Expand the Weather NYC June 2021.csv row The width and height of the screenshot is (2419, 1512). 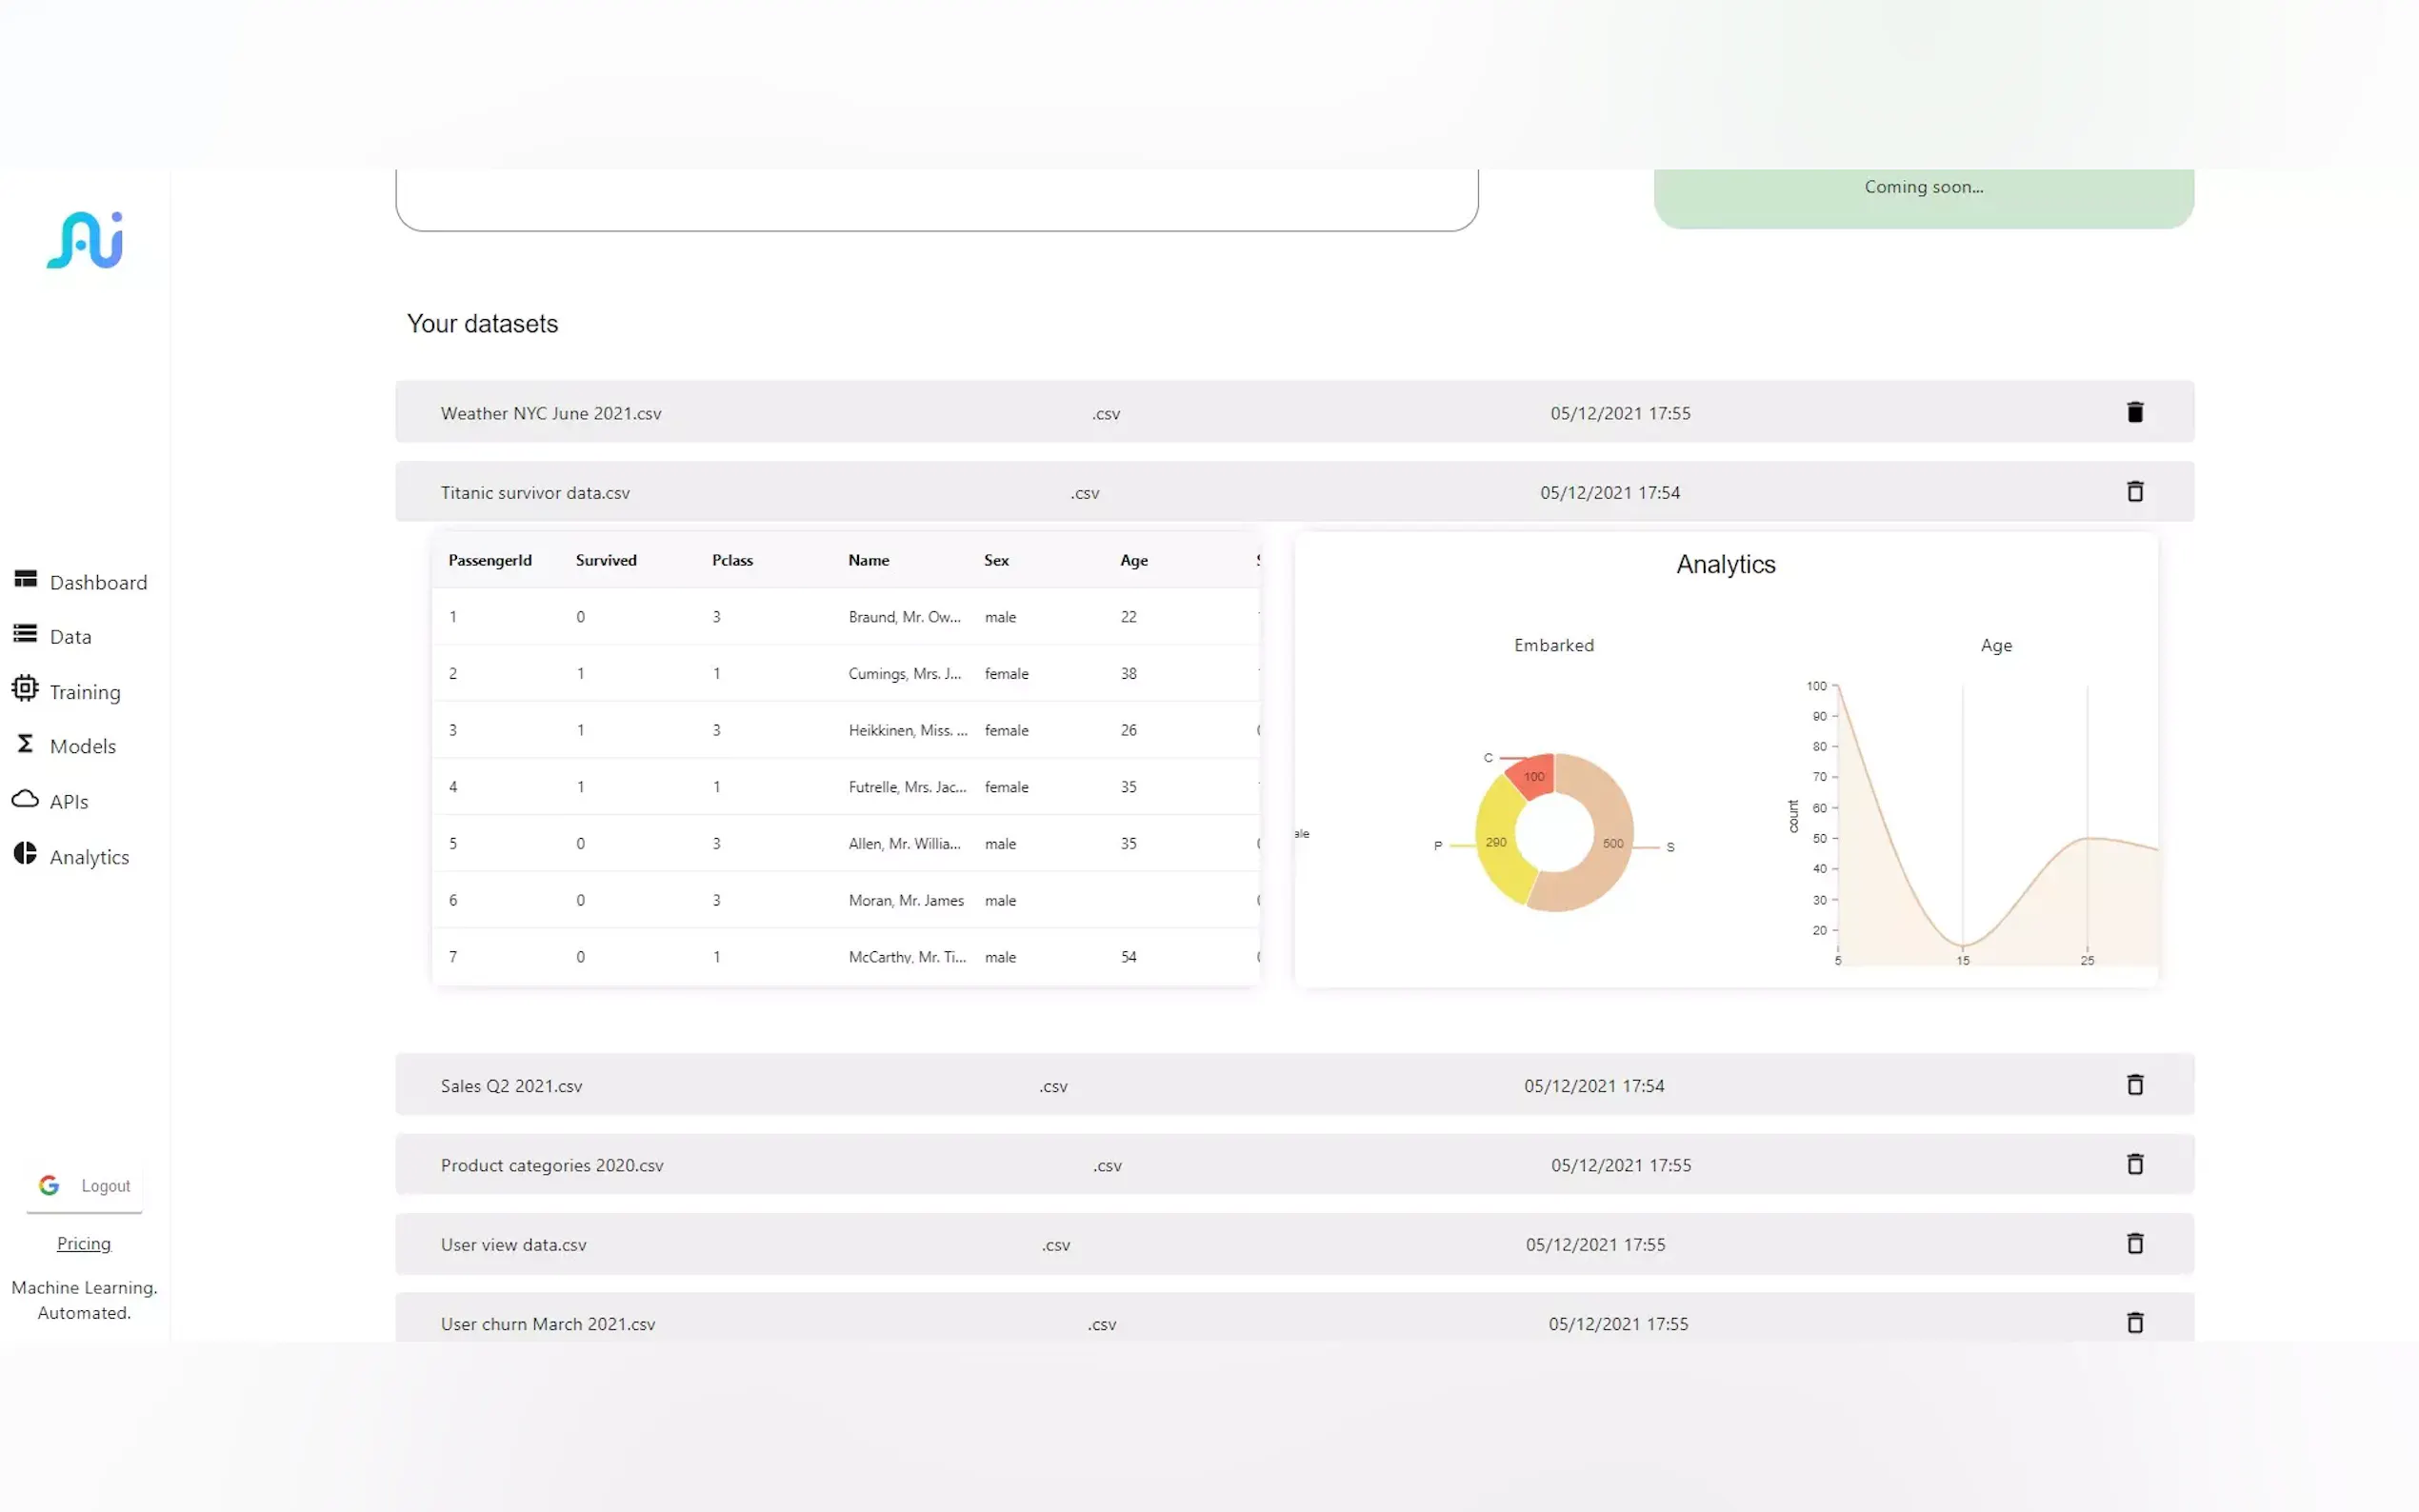[x=551, y=413]
